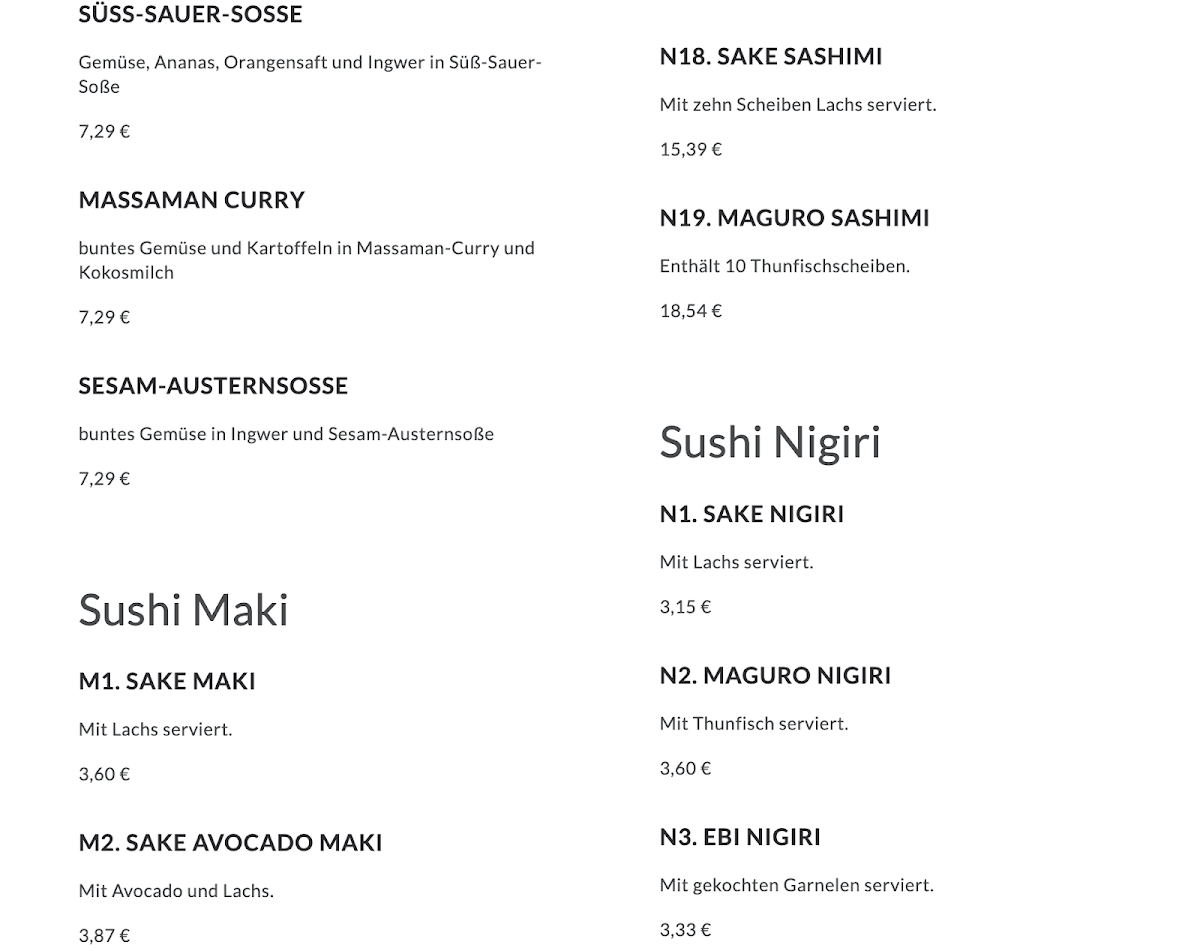Click the "Mit gekochten Garnelen serviert." text

pos(796,885)
